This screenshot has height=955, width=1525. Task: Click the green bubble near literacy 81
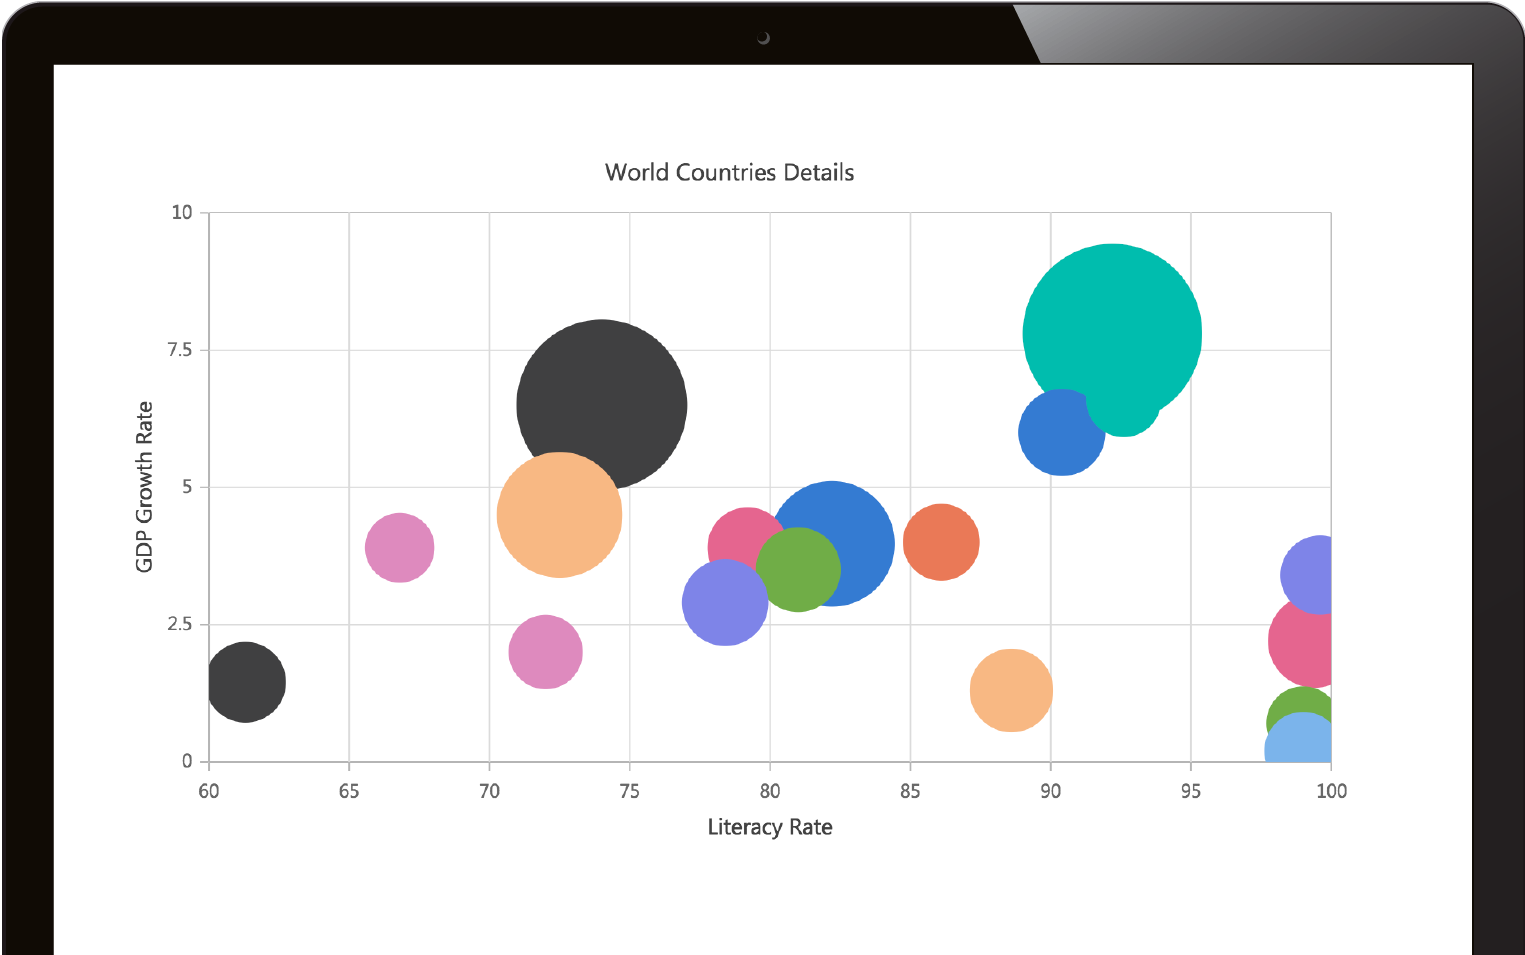click(798, 570)
